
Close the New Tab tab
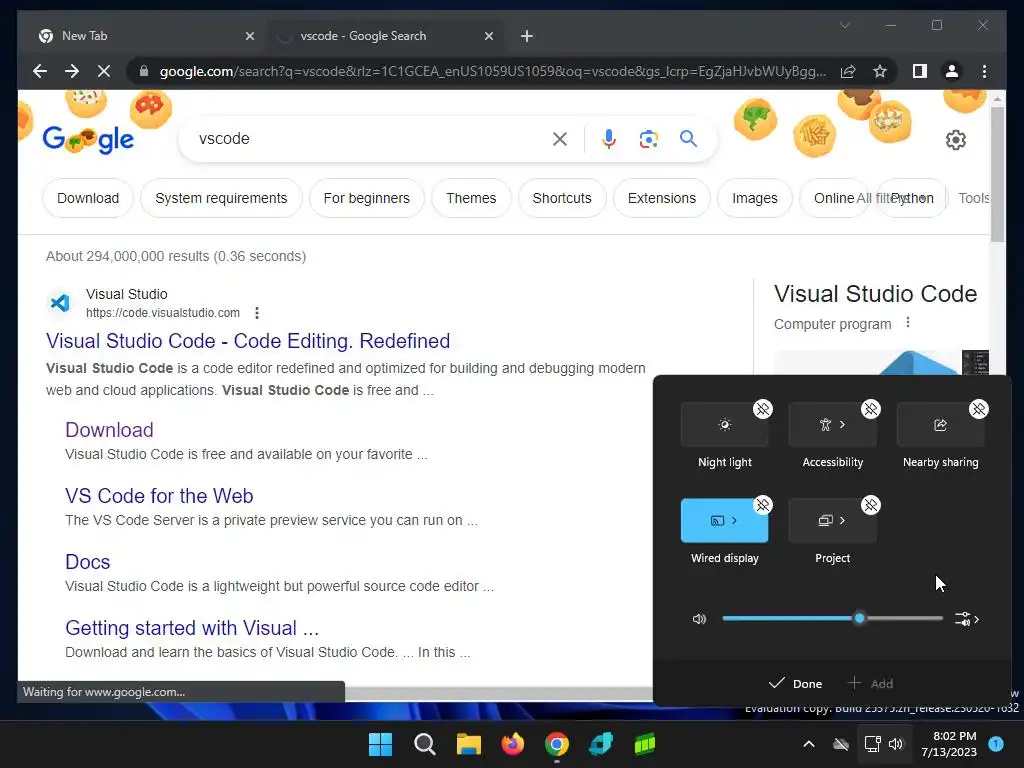pyautogui.click(x=249, y=37)
